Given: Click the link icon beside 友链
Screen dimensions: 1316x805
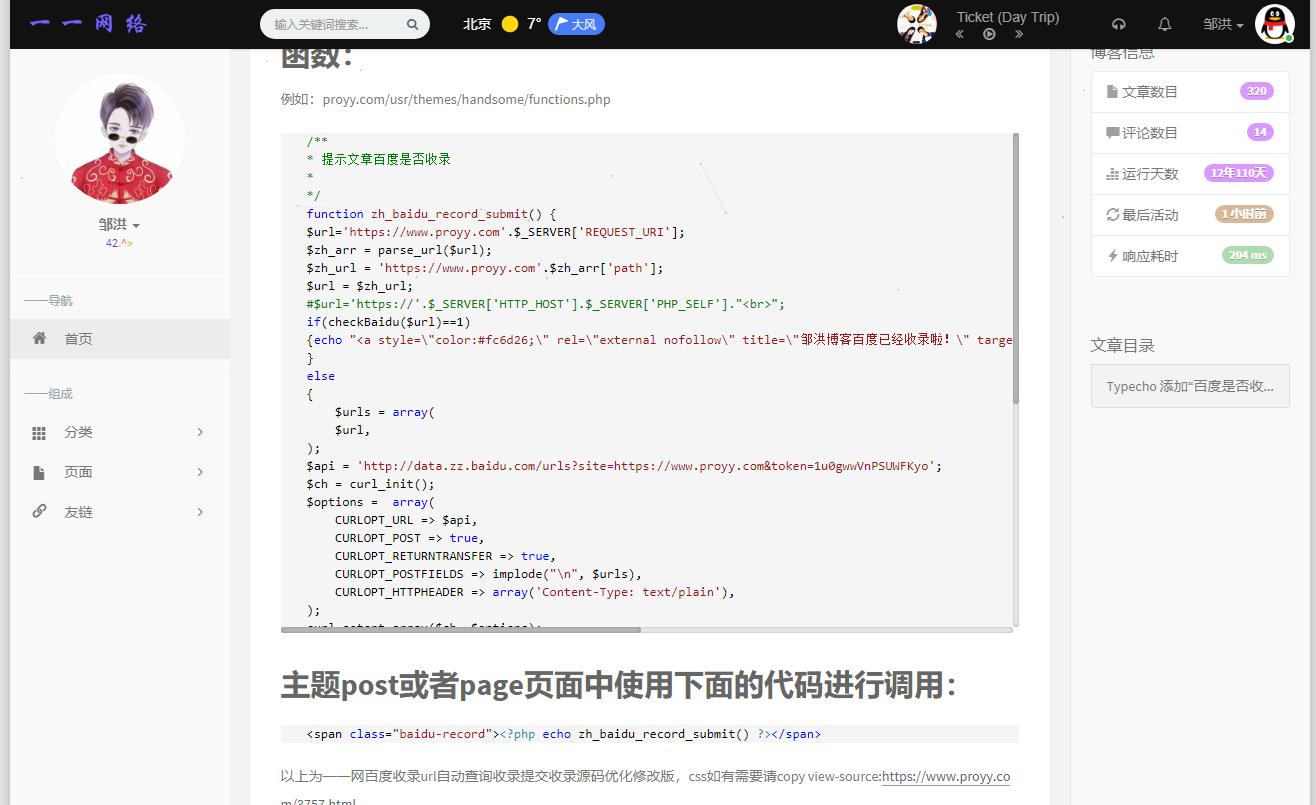Looking at the screenshot, I should pos(39,511).
